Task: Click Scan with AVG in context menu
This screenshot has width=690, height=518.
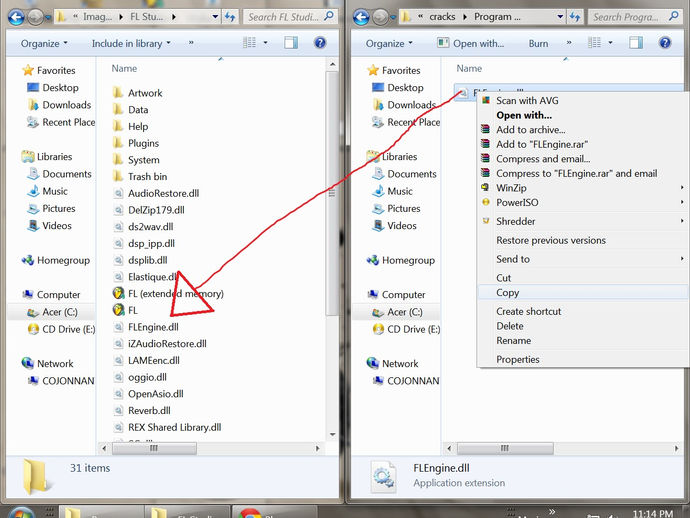Action: 527,101
